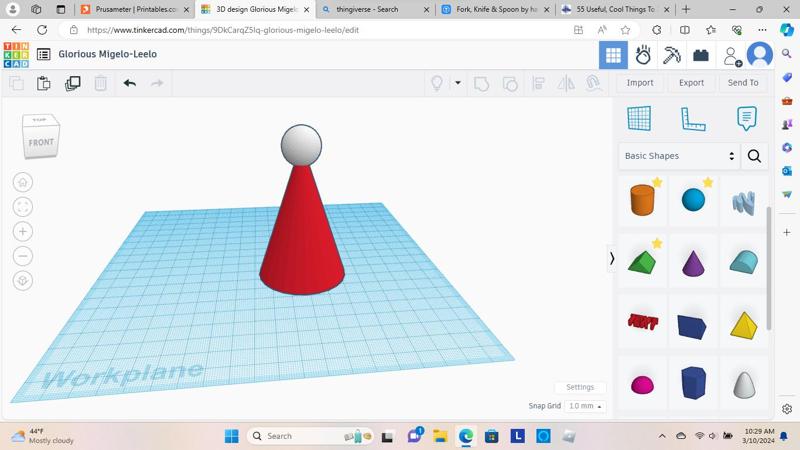Screen dimensions: 800x450
Task: Click the Duplicate and repeat icon
Action: (72, 83)
